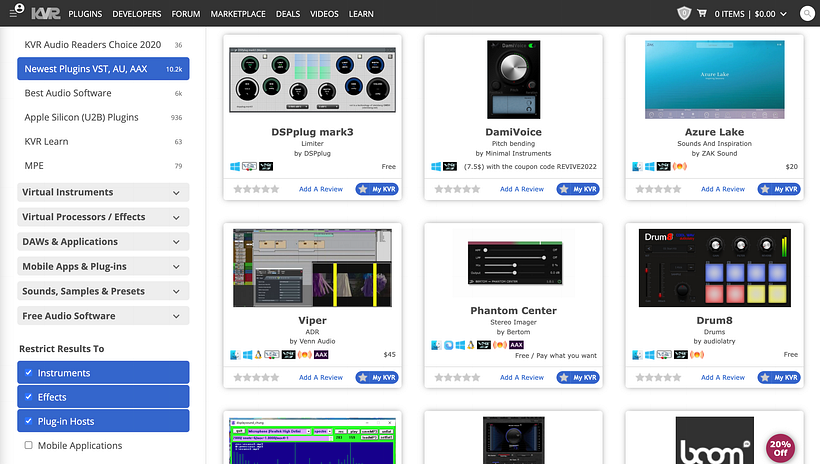The height and width of the screenshot is (464, 820).
Task: Add a review for DSPplug mark3
Action: (x=321, y=189)
